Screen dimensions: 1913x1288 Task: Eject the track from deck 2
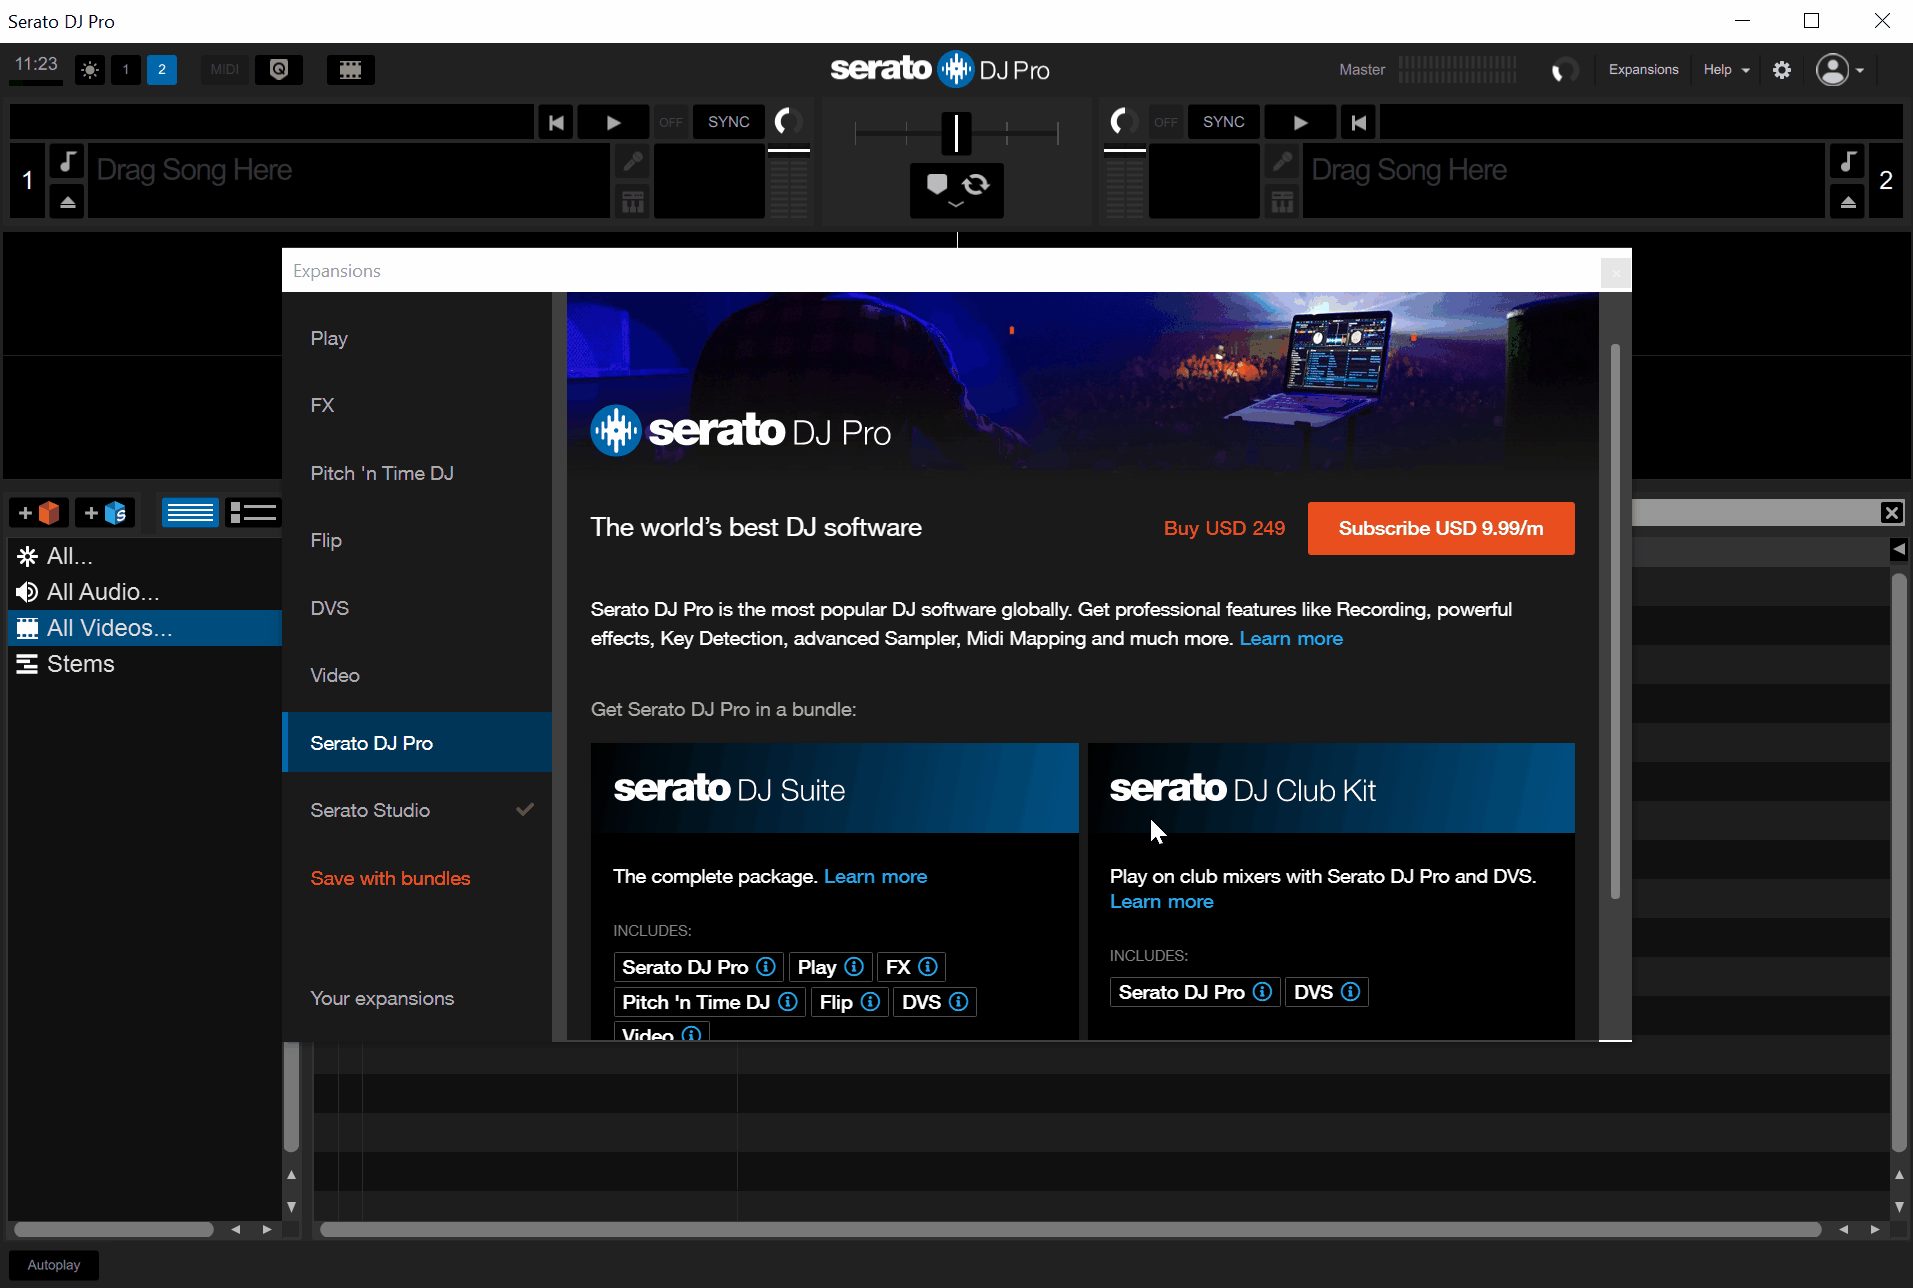1848,202
